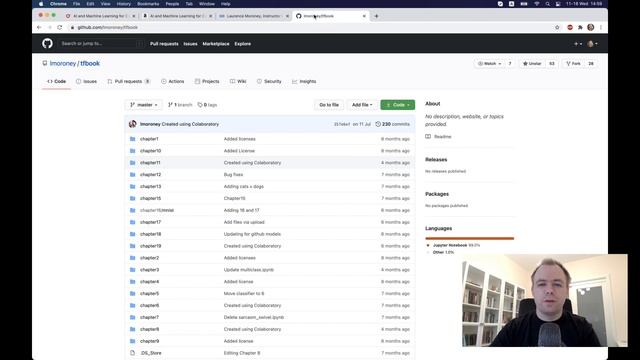Click commit message 'Adding cats v dogs'
Image resolution: width=640 pixels, height=360 pixels.
244,187
